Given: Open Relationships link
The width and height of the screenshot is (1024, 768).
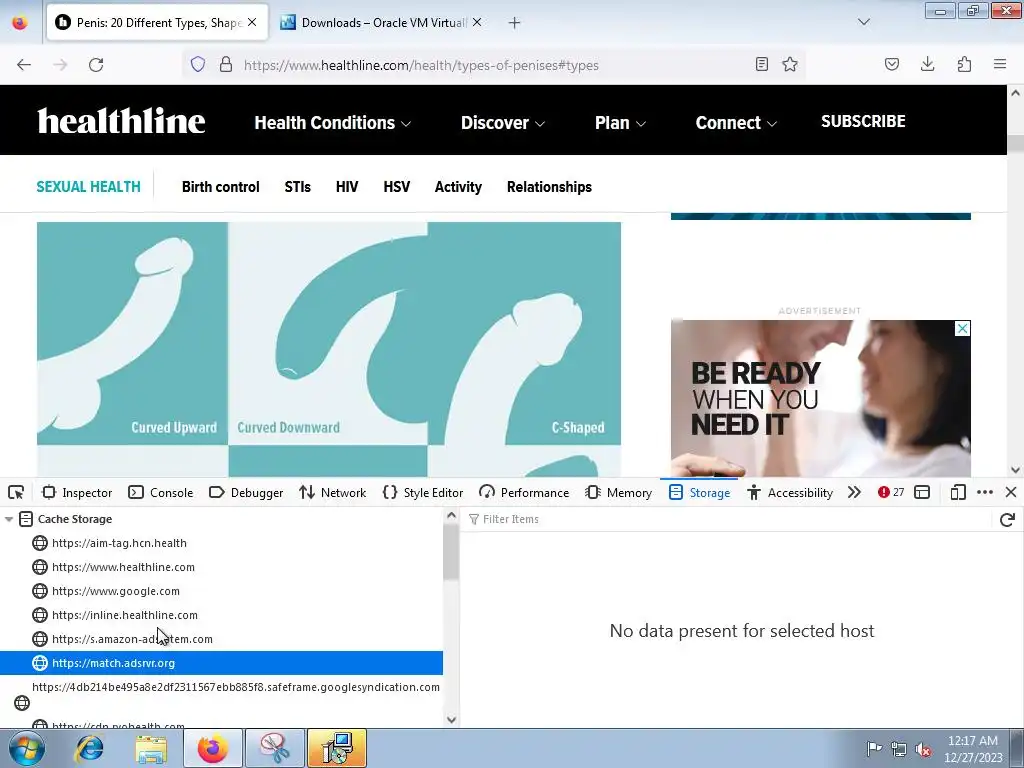Looking at the screenshot, I should (x=549, y=187).
